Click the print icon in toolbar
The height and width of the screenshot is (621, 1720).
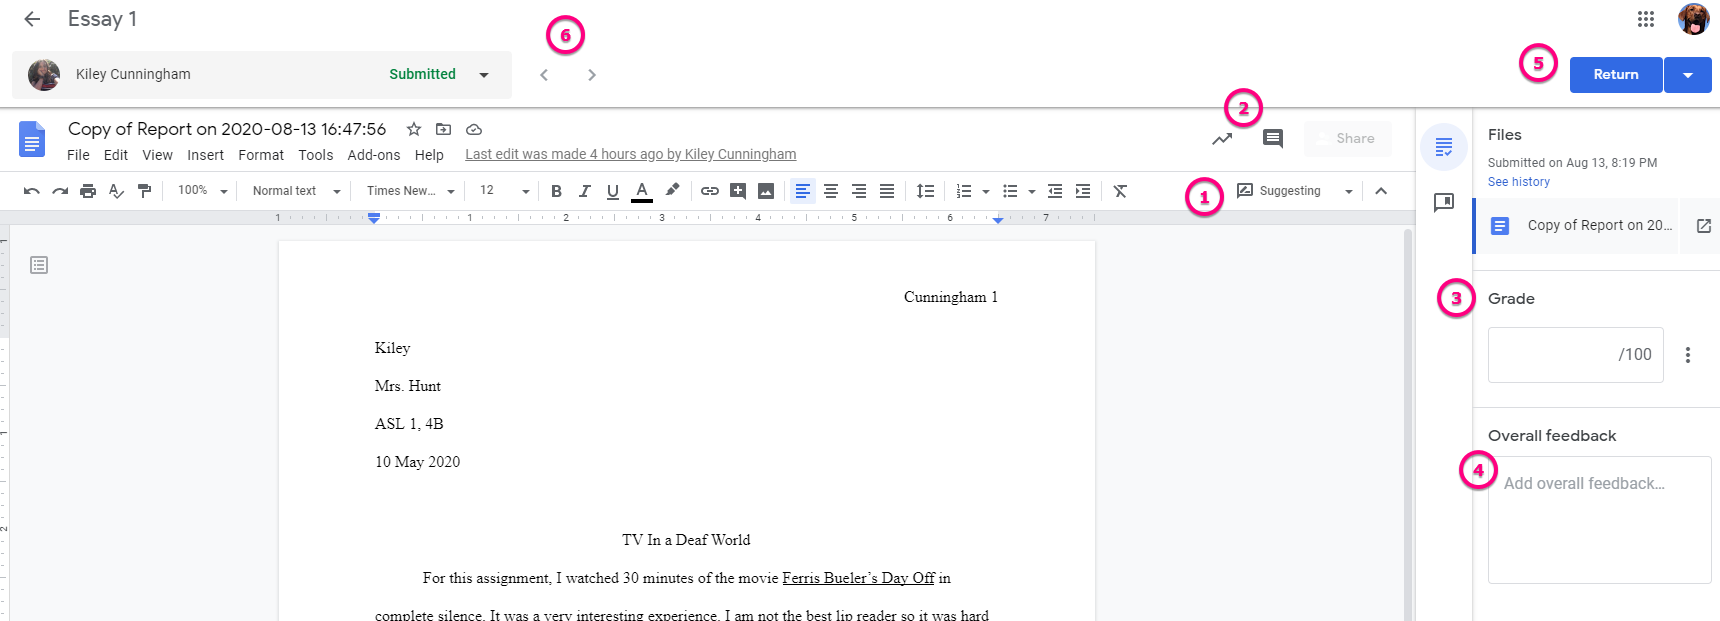[88, 191]
